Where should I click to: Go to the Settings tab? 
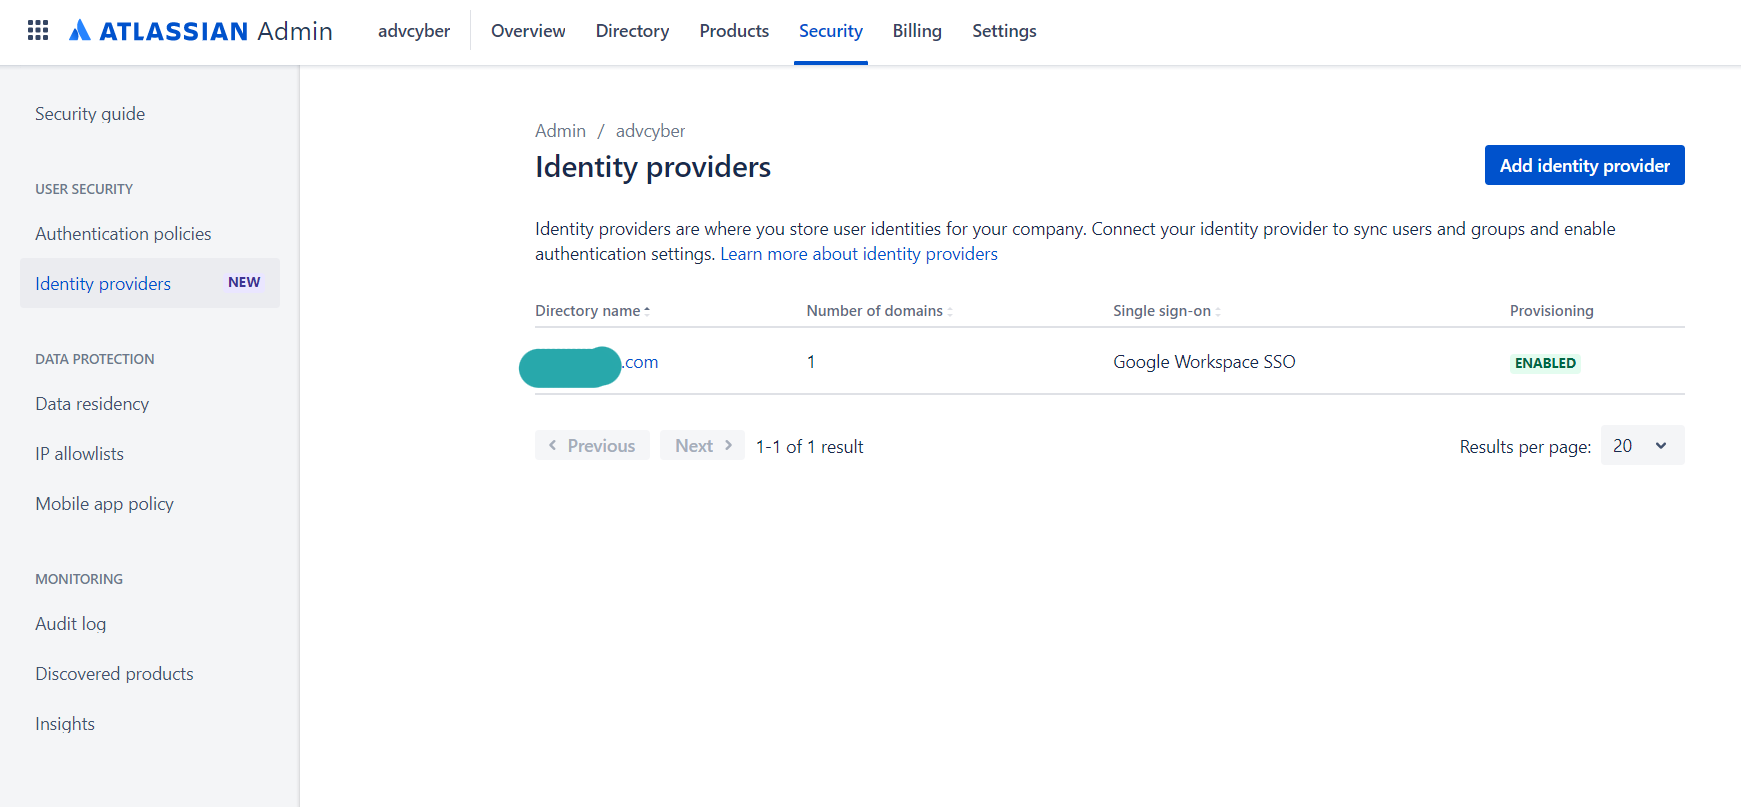coord(1004,31)
